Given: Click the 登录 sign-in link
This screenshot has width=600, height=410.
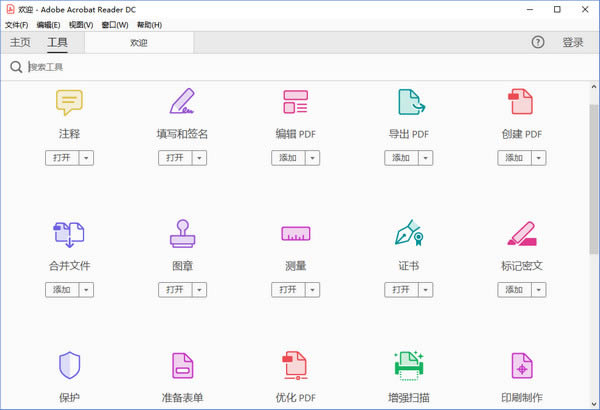Looking at the screenshot, I should (572, 42).
